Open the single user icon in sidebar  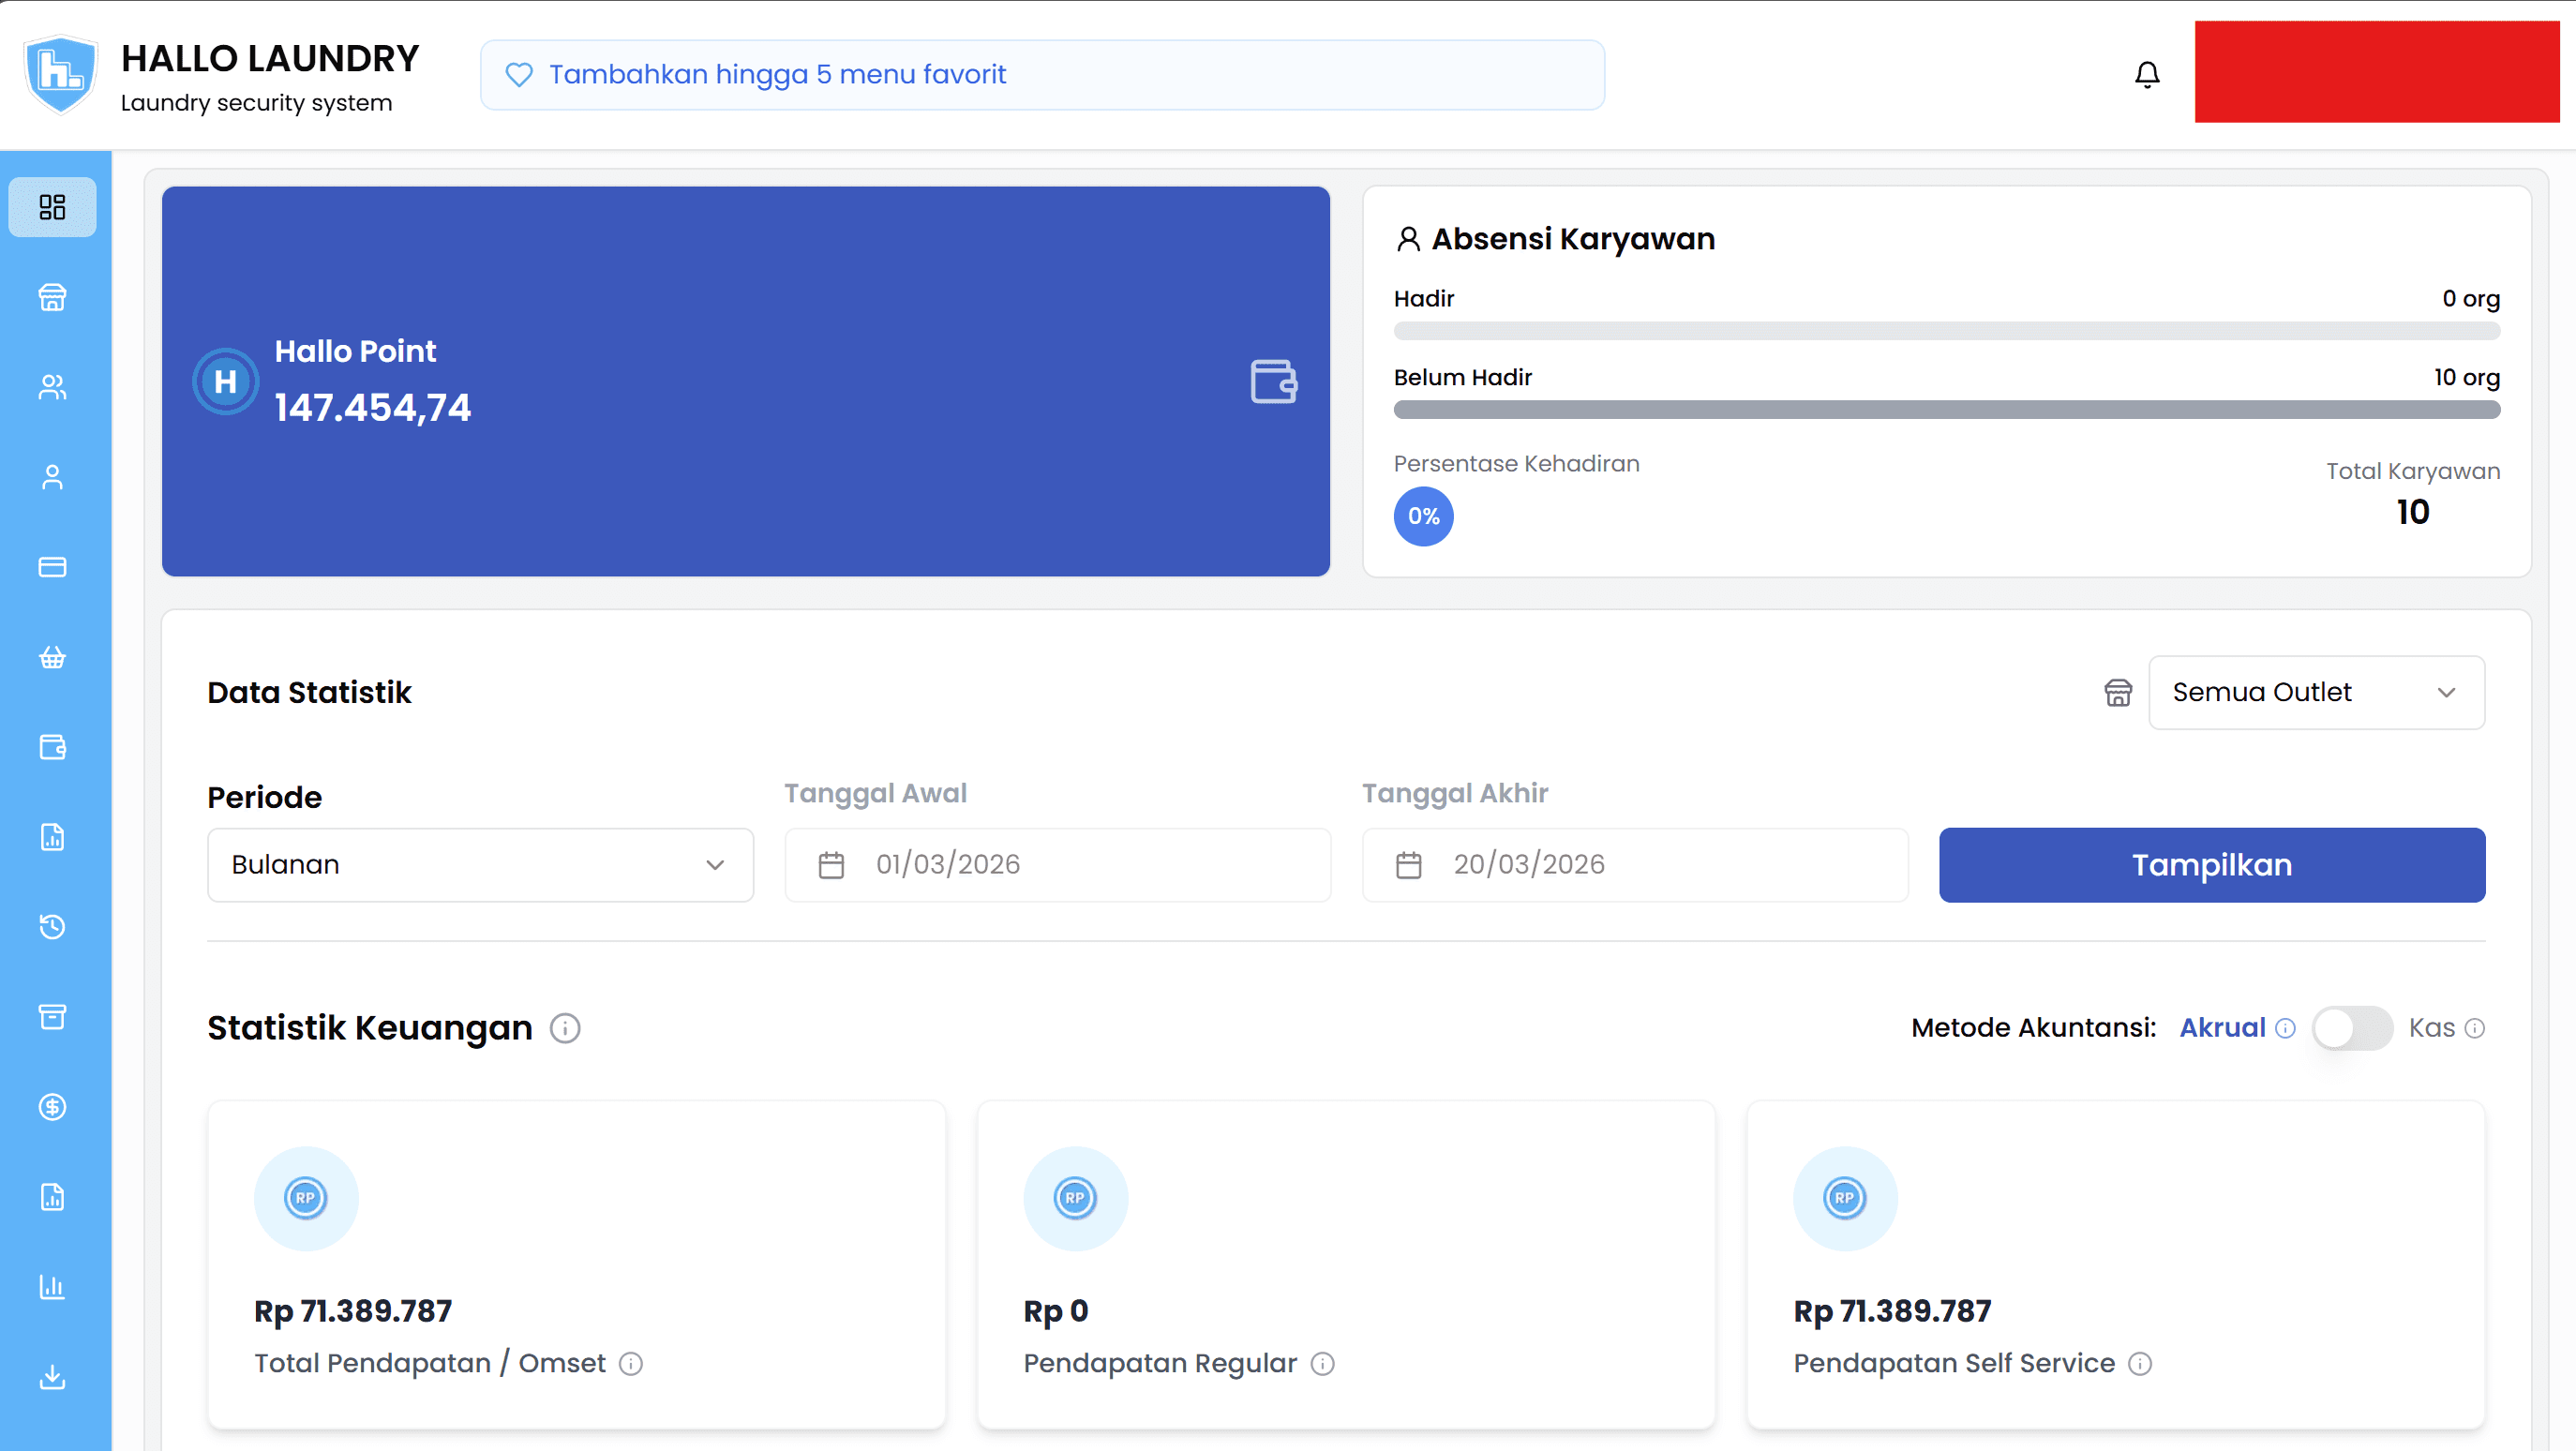click(x=52, y=477)
